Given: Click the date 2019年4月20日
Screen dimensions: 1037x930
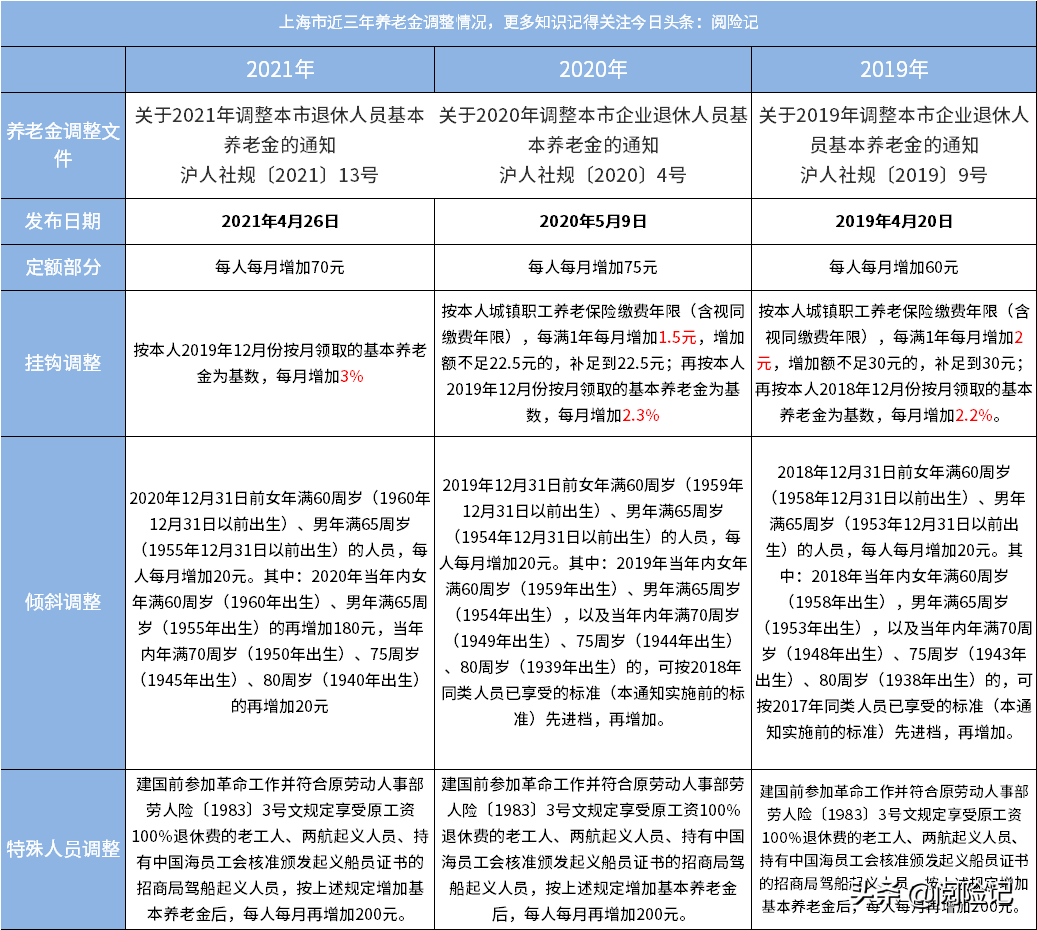Looking at the screenshot, I should (893, 222).
